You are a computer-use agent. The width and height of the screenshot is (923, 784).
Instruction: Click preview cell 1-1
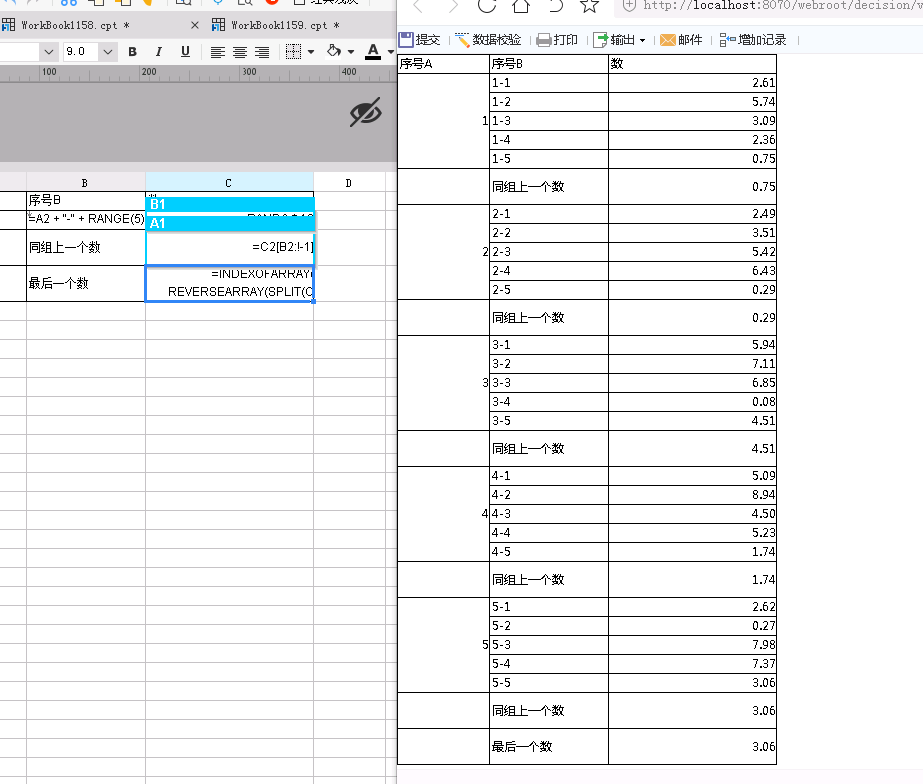click(x=549, y=83)
